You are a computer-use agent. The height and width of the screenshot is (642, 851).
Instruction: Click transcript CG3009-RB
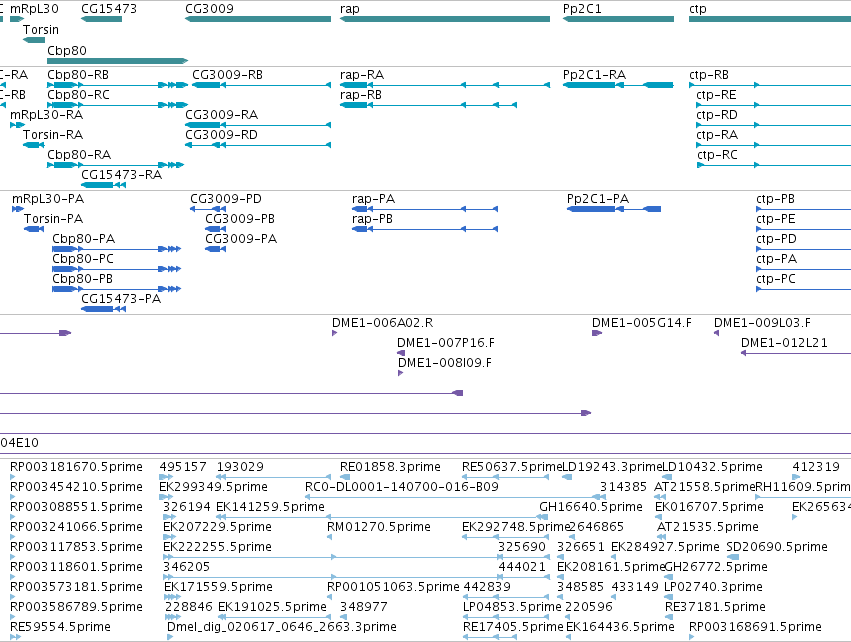point(262,85)
